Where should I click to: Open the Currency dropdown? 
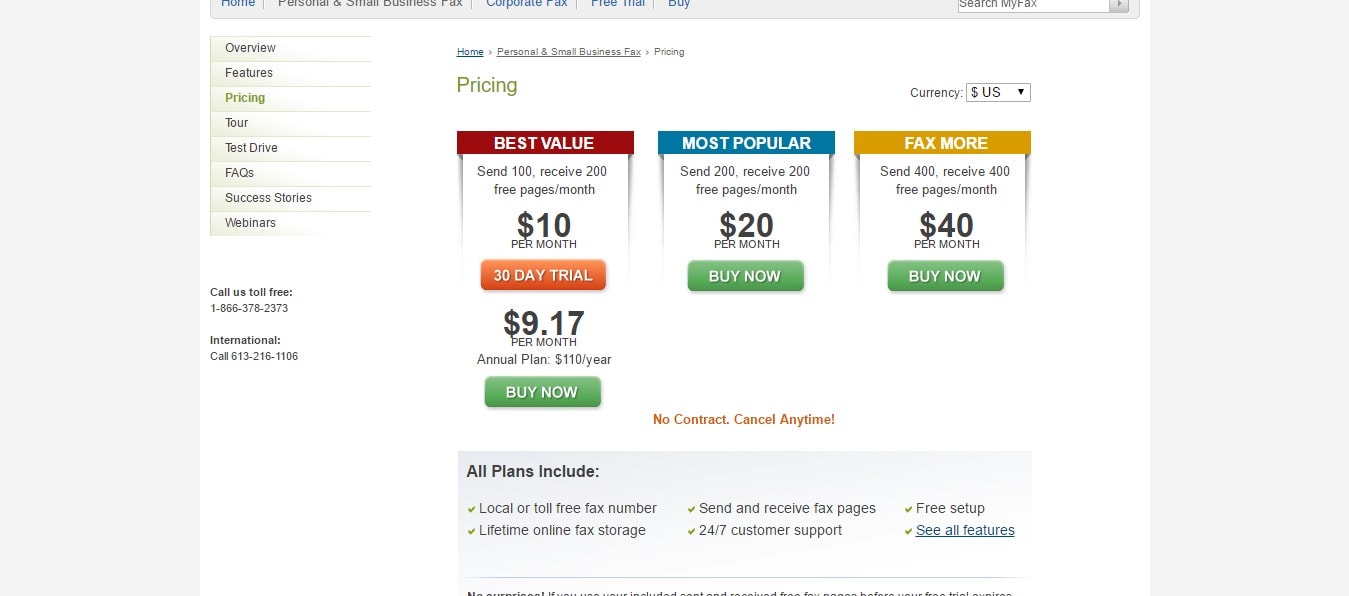click(998, 92)
